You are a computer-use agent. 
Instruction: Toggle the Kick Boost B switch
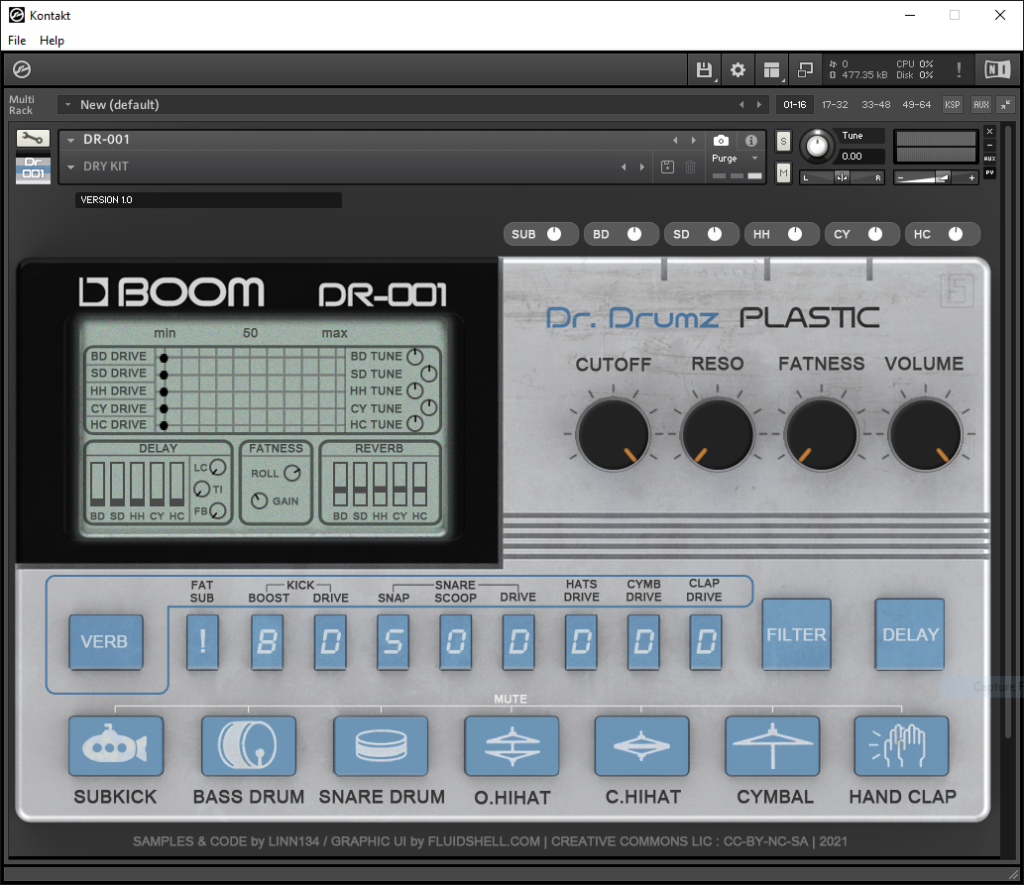(267, 642)
